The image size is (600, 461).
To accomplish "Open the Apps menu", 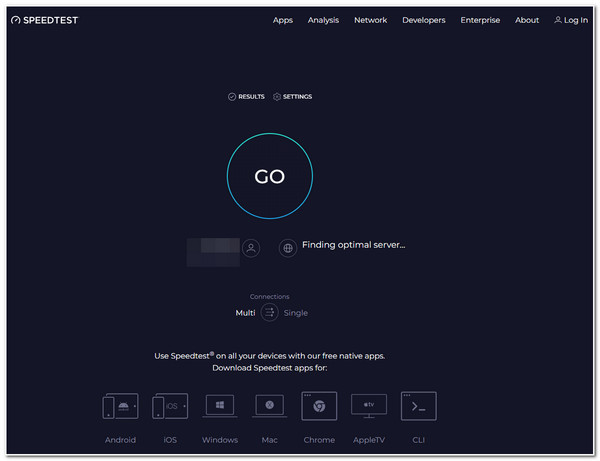I will pos(283,20).
